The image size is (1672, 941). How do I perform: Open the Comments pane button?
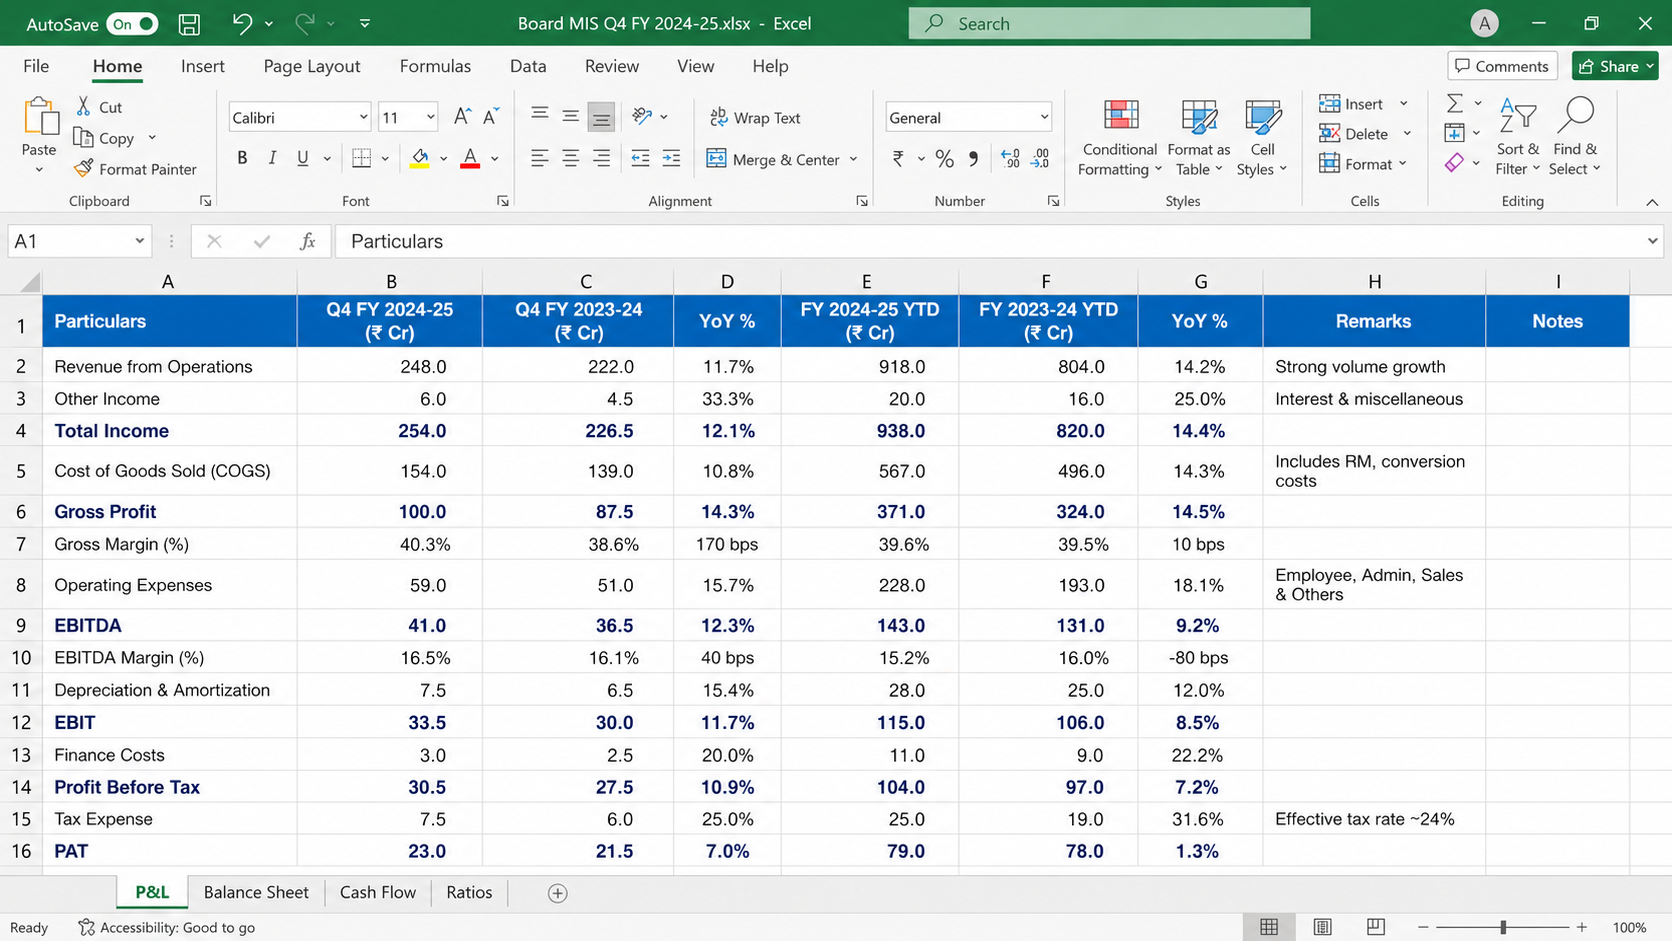pyautogui.click(x=1502, y=66)
